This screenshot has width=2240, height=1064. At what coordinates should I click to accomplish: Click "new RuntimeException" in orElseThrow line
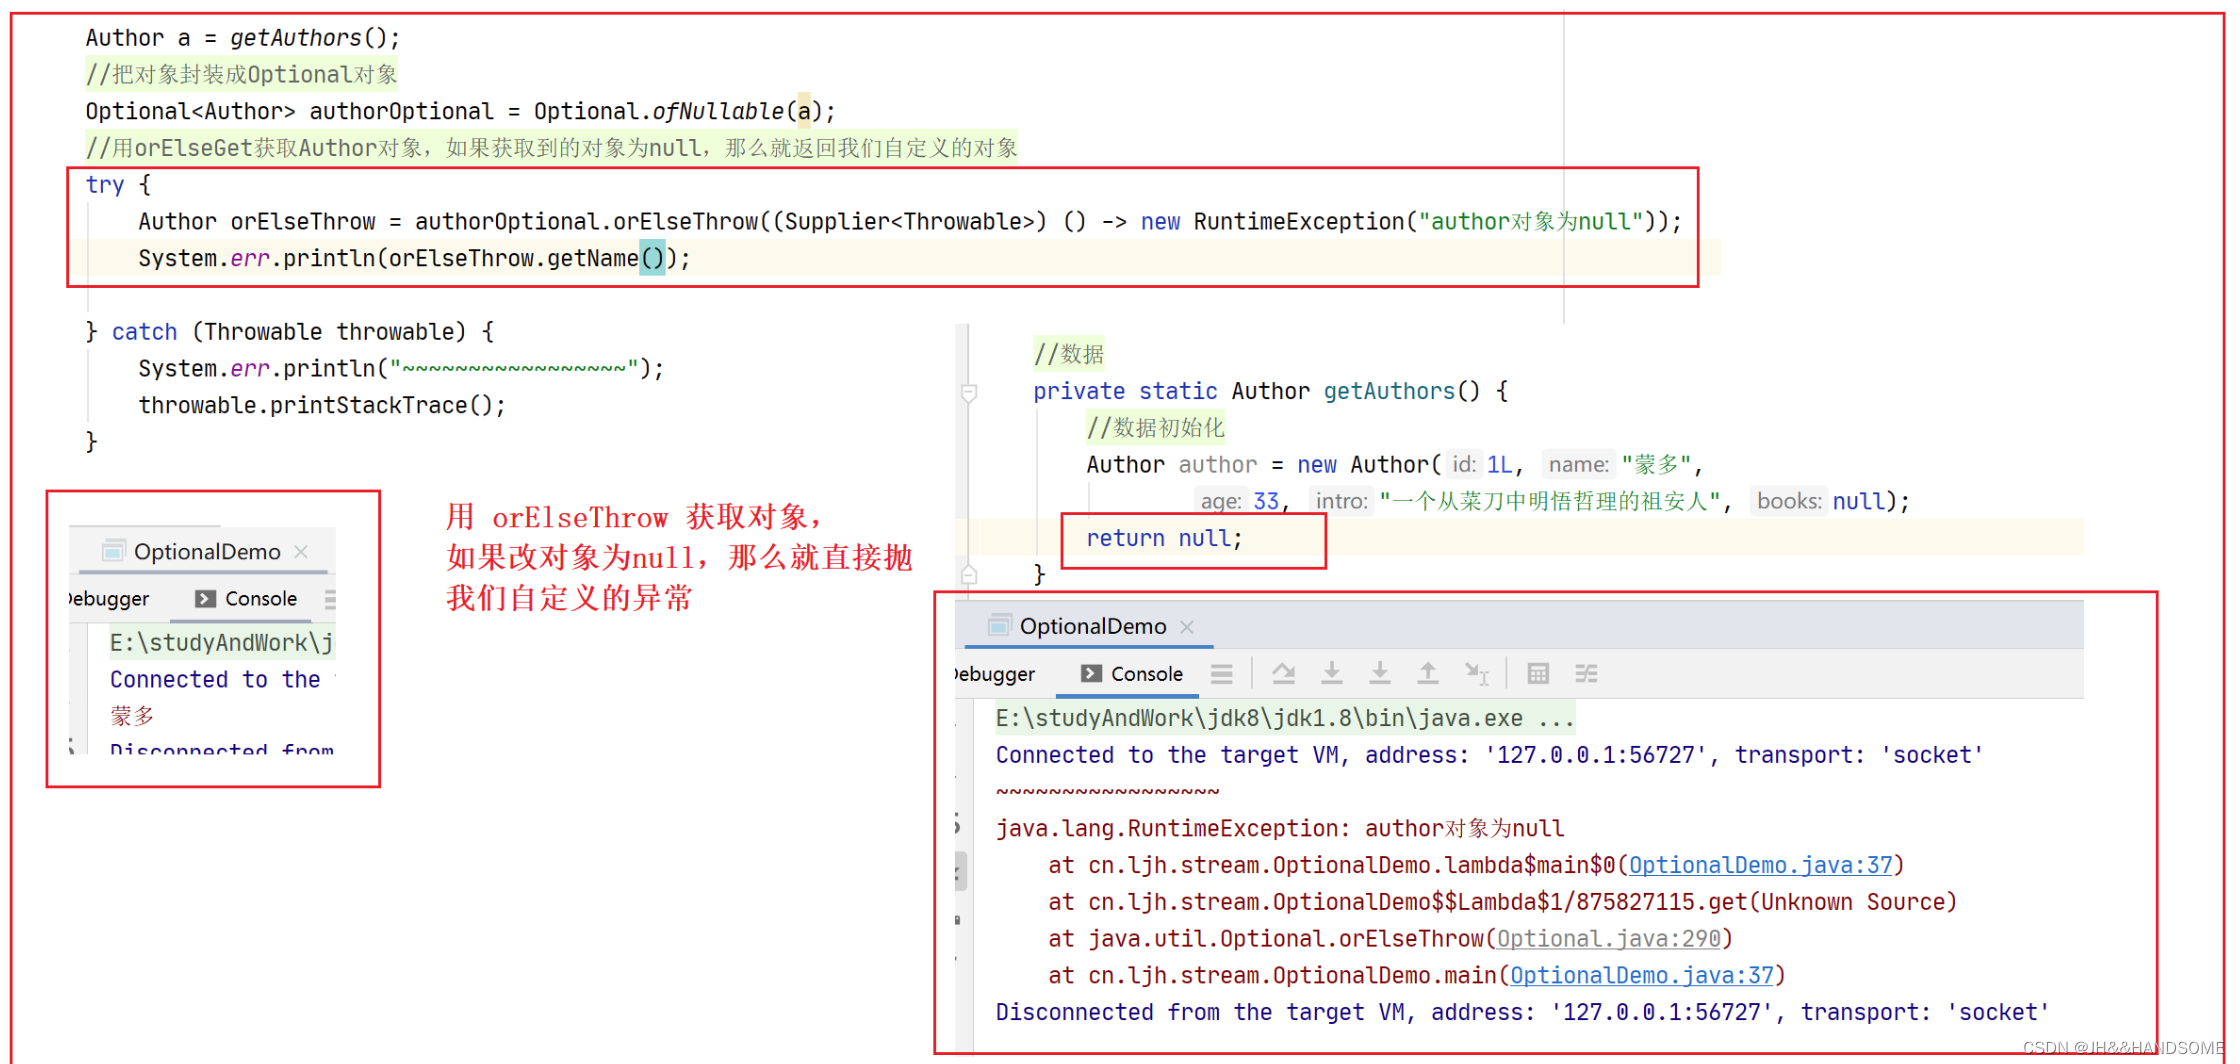(x=1272, y=222)
